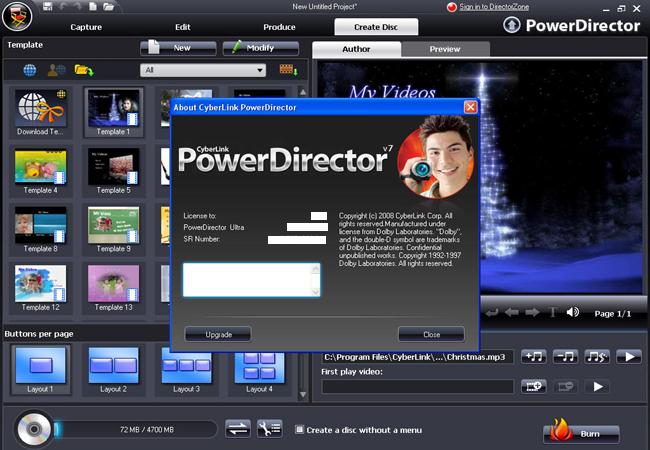Image resolution: width=650 pixels, height=450 pixels.
Task: Click the Christmas.mp3 music path field
Action: pos(417,357)
